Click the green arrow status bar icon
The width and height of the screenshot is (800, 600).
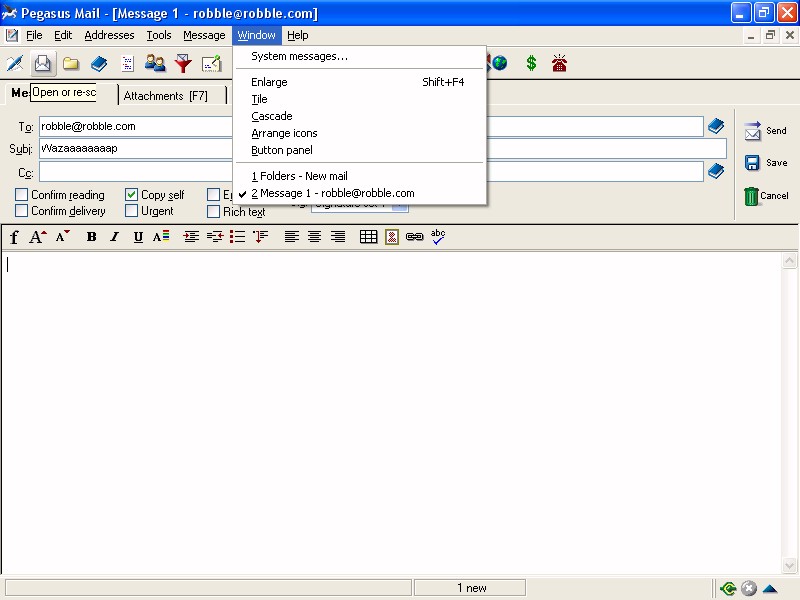coord(728,589)
